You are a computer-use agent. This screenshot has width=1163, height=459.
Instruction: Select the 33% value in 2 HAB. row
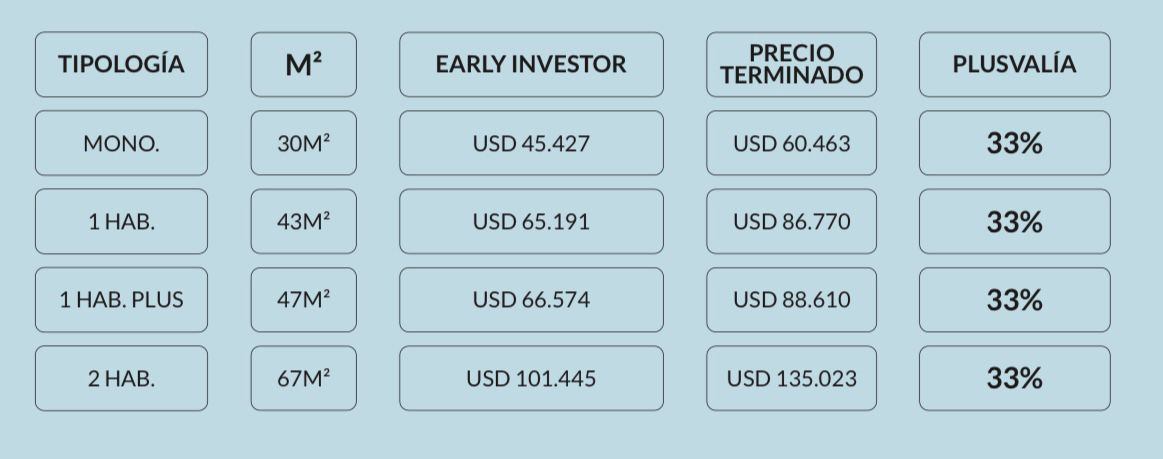click(1015, 378)
